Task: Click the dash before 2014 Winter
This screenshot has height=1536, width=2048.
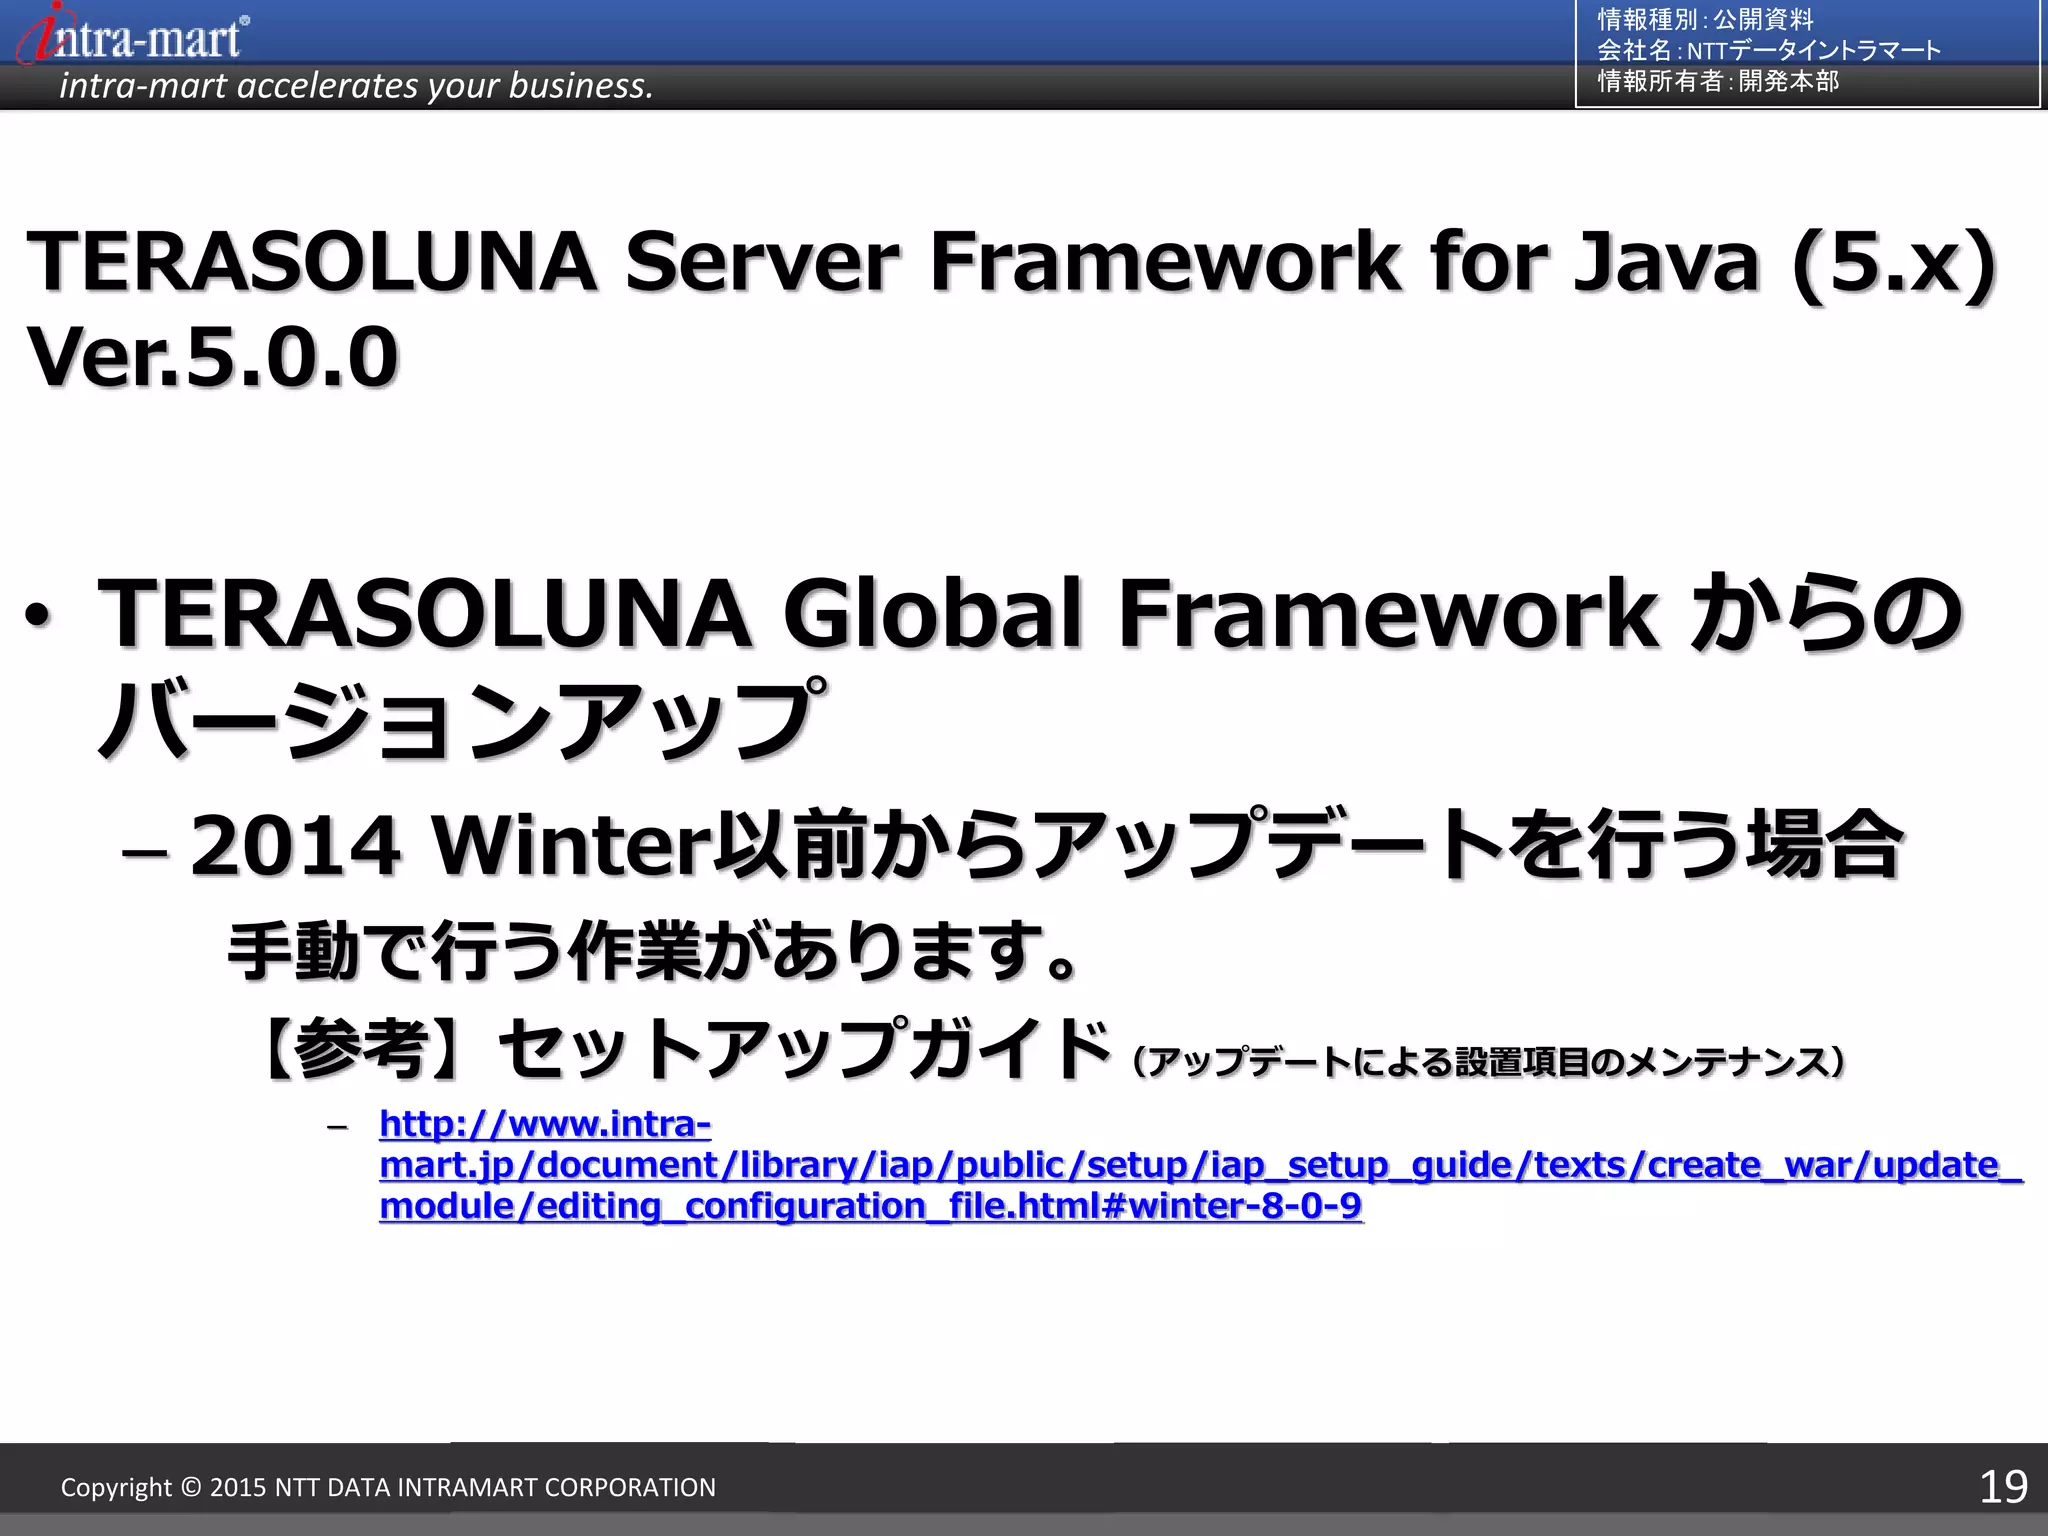Action: point(144,852)
